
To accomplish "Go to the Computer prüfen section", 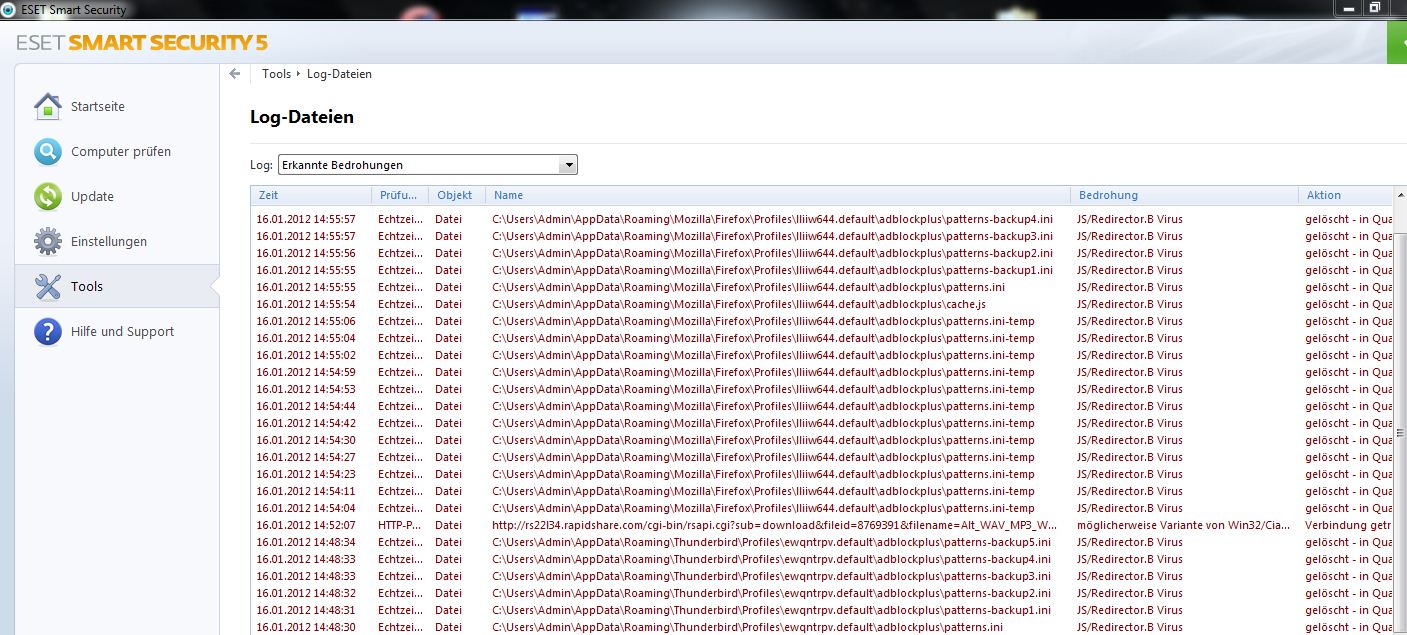I will click(x=120, y=151).
